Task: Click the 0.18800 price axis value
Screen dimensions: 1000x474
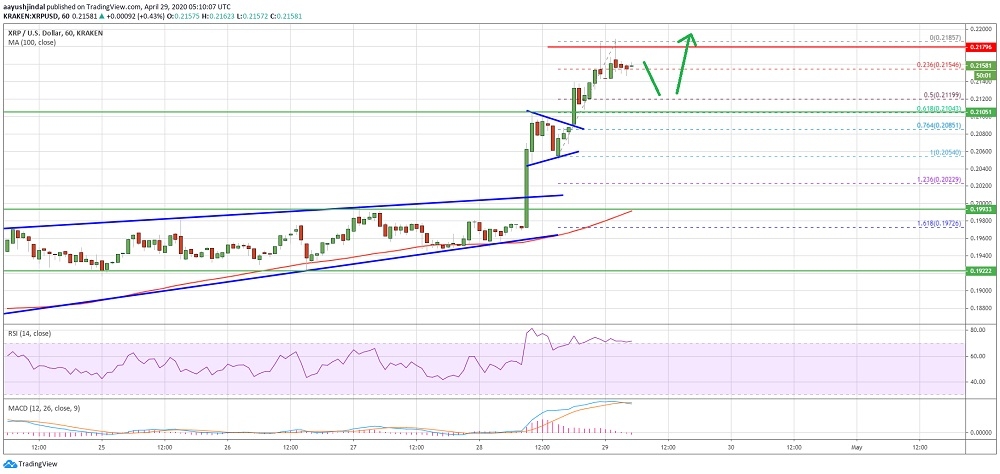Action: point(979,307)
